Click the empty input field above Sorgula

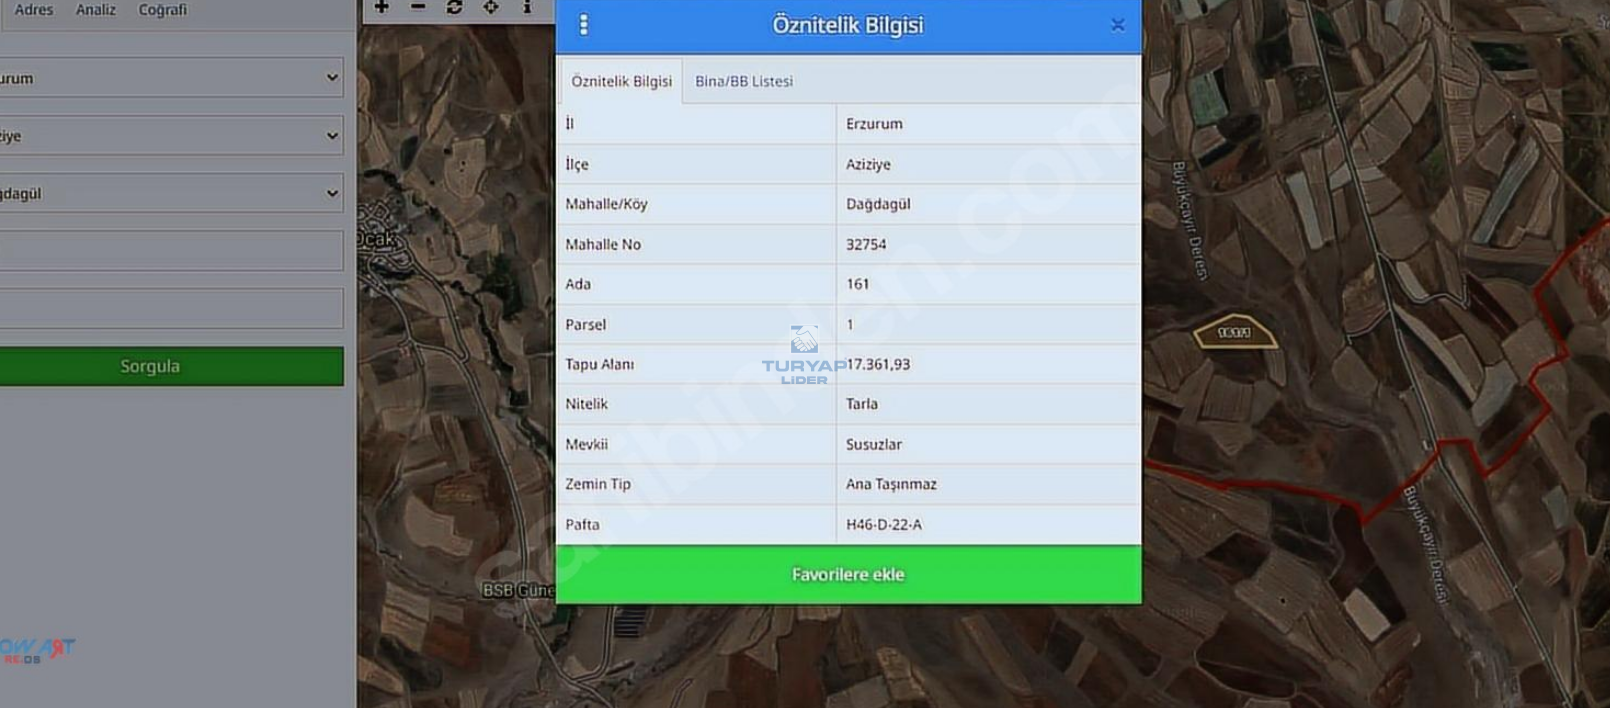171,309
